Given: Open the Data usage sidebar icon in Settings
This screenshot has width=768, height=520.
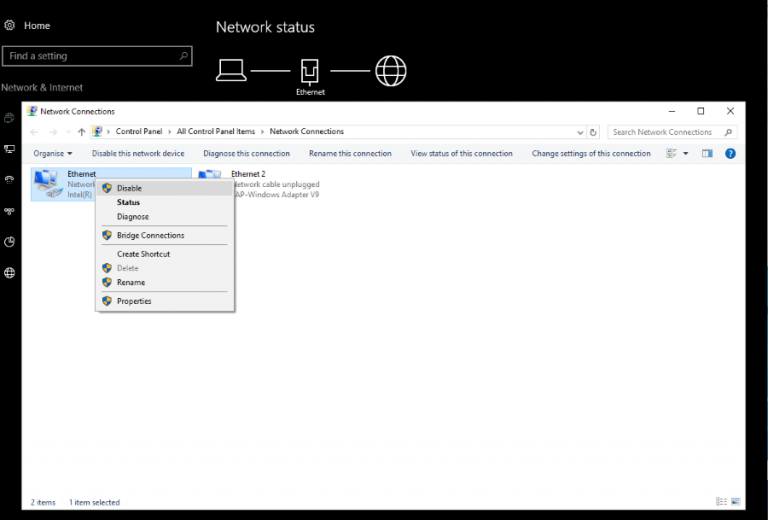Looking at the screenshot, I should pos(9,242).
